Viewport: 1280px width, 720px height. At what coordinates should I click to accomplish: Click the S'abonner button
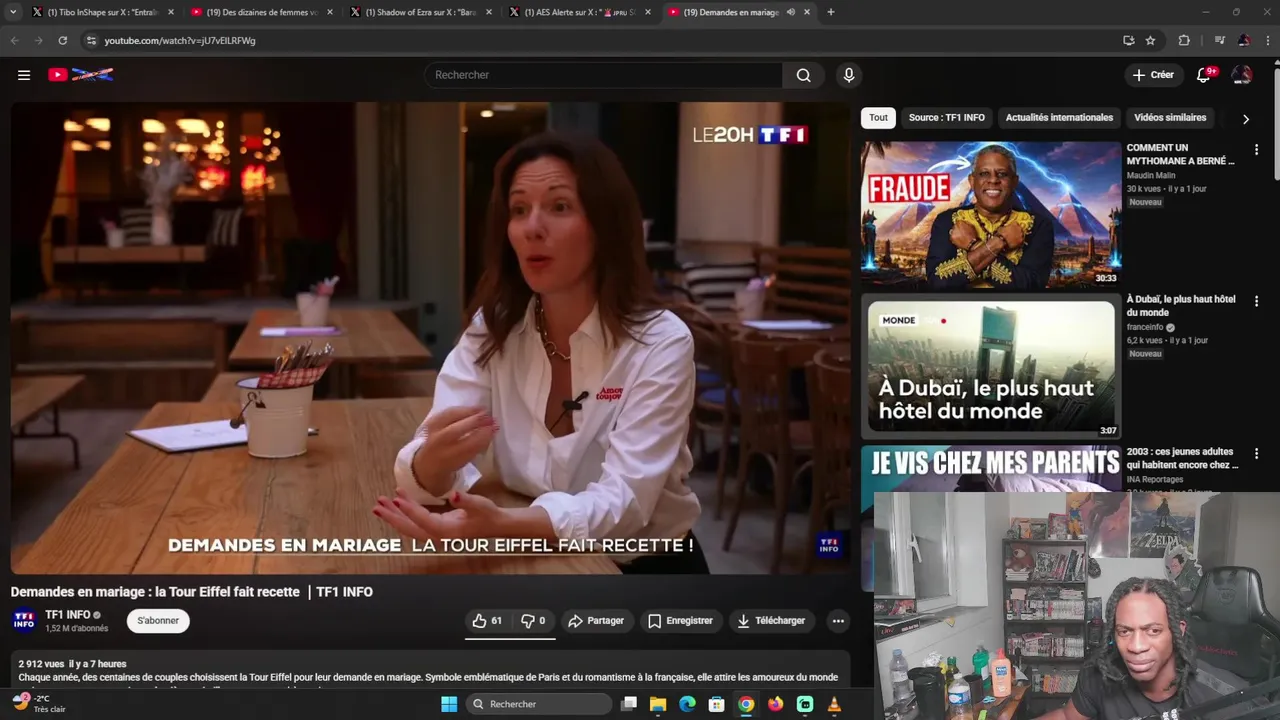pyautogui.click(x=158, y=621)
